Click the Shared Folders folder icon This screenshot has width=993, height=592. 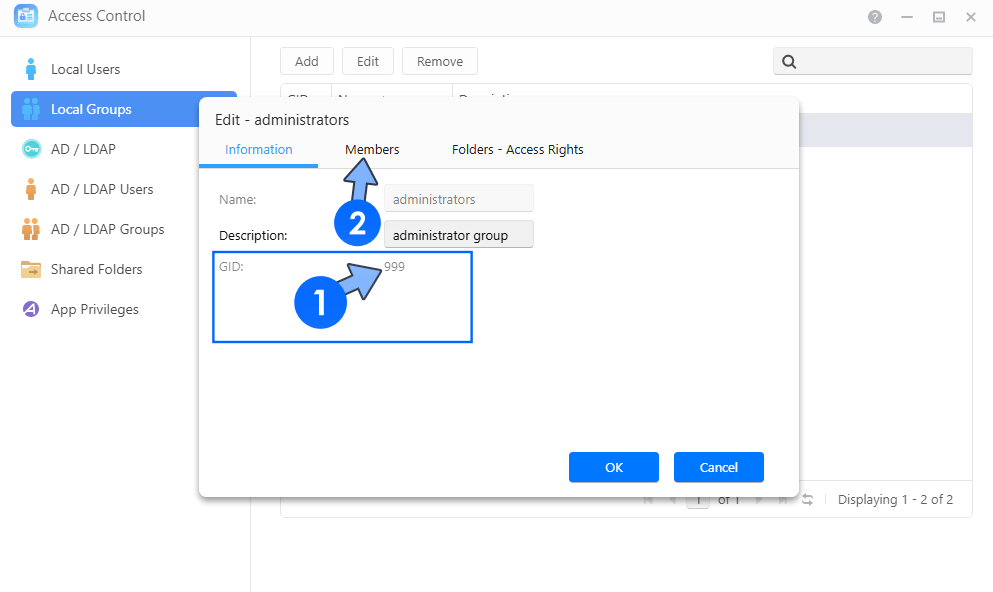click(30, 269)
